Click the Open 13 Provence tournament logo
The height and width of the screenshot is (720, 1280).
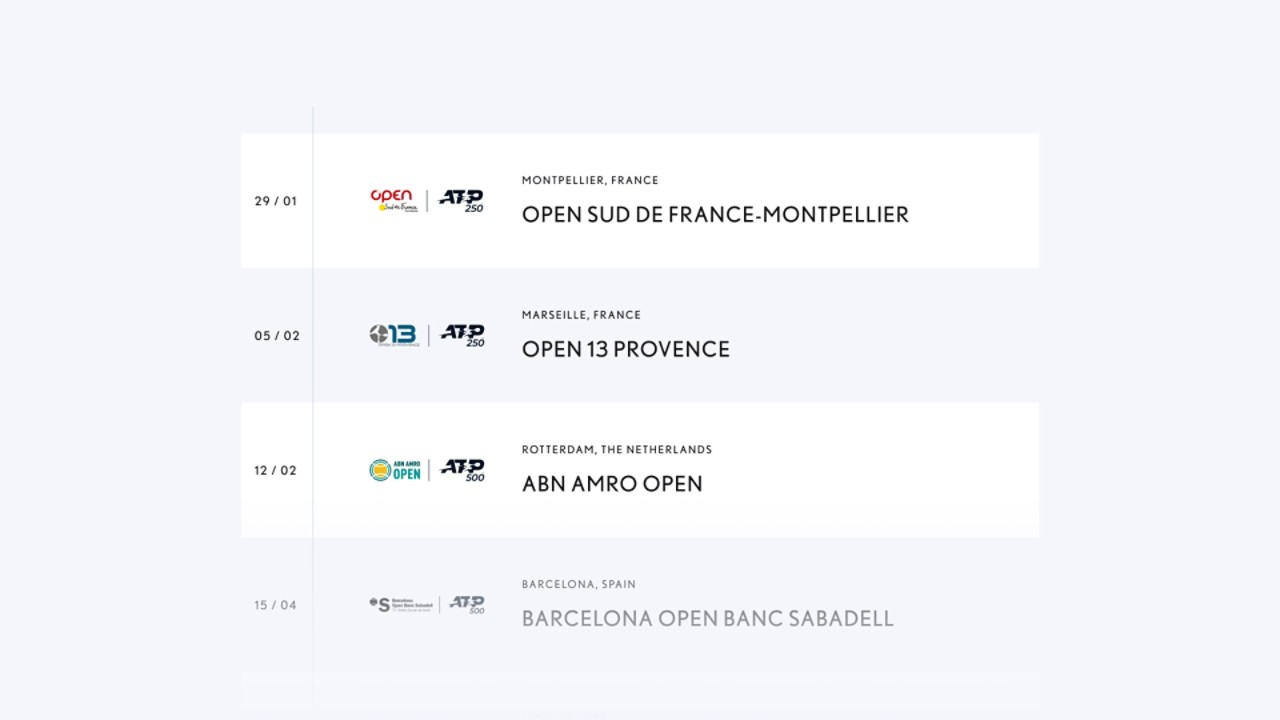[x=393, y=335]
